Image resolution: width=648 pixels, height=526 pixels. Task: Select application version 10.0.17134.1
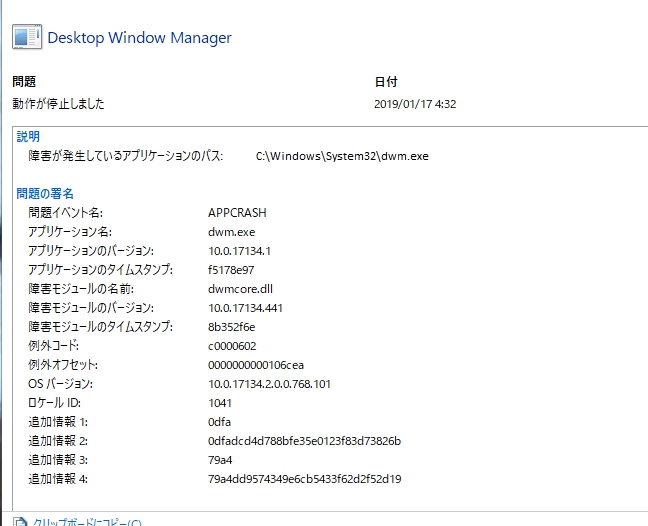(239, 251)
